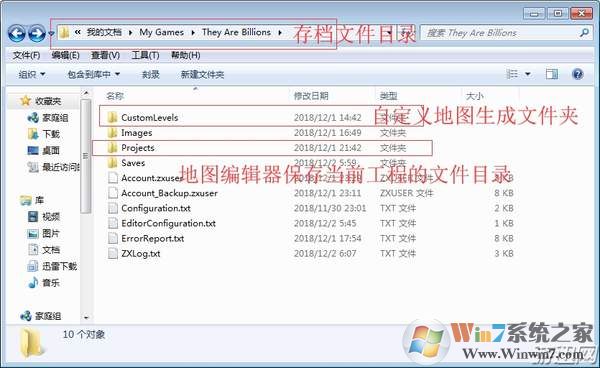Click the Back navigation arrow
This screenshot has width=600, height=368.
point(17,33)
